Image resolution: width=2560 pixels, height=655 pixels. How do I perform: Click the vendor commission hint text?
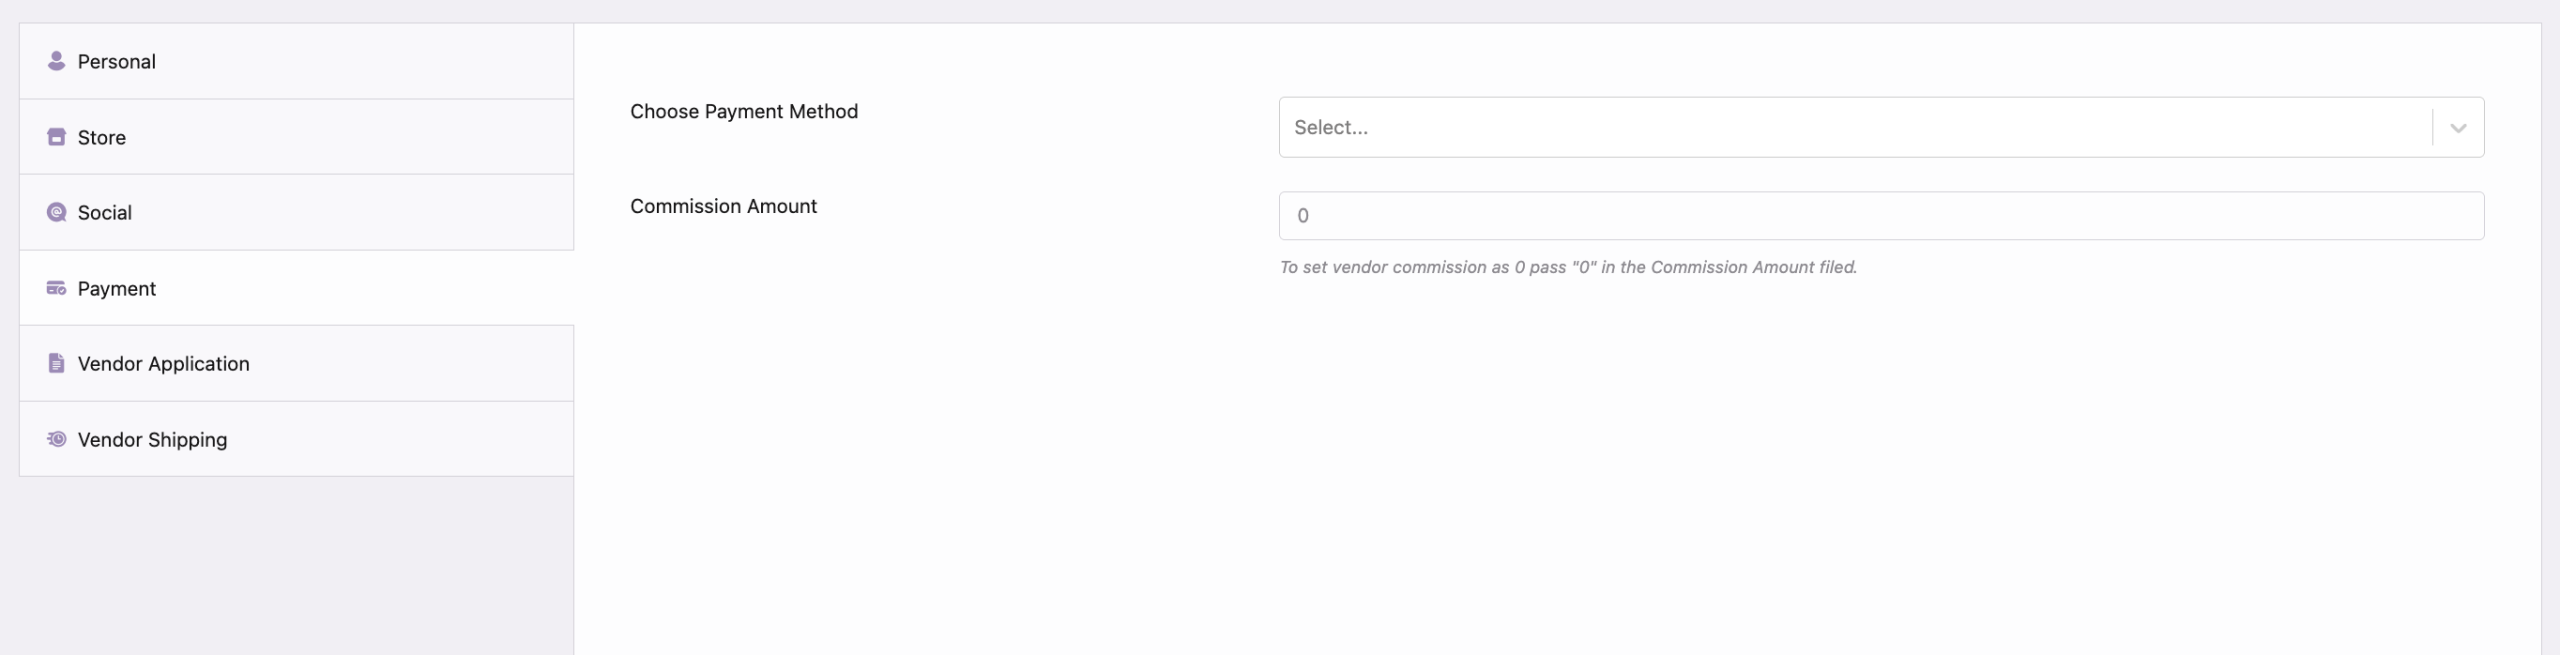1568,267
